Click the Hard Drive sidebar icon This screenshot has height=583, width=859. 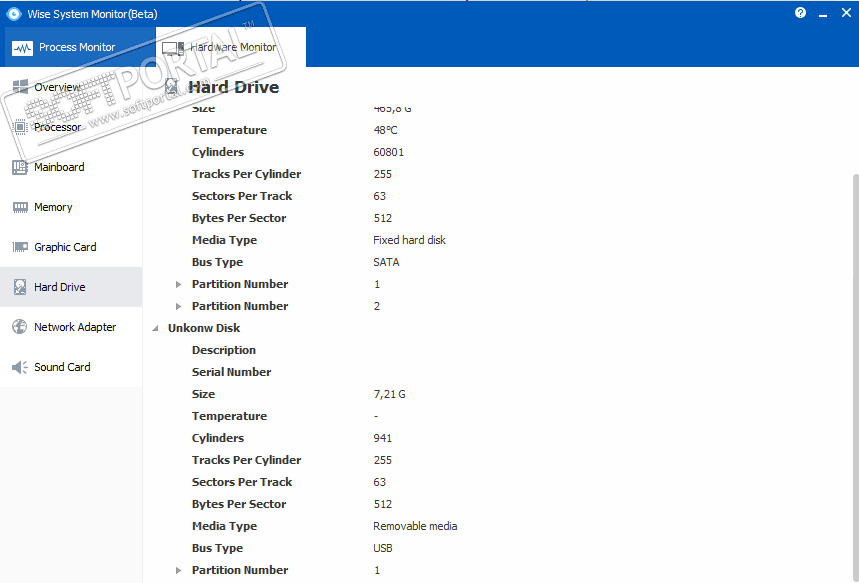coord(20,287)
